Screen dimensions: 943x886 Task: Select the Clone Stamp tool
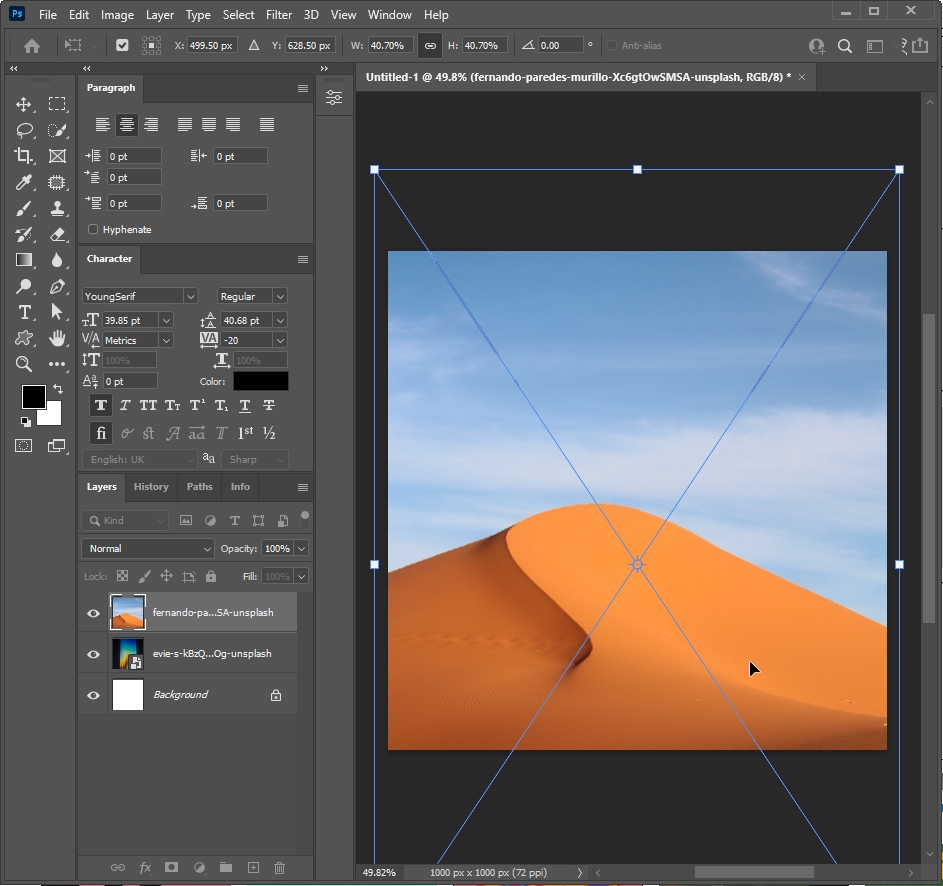click(57, 208)
